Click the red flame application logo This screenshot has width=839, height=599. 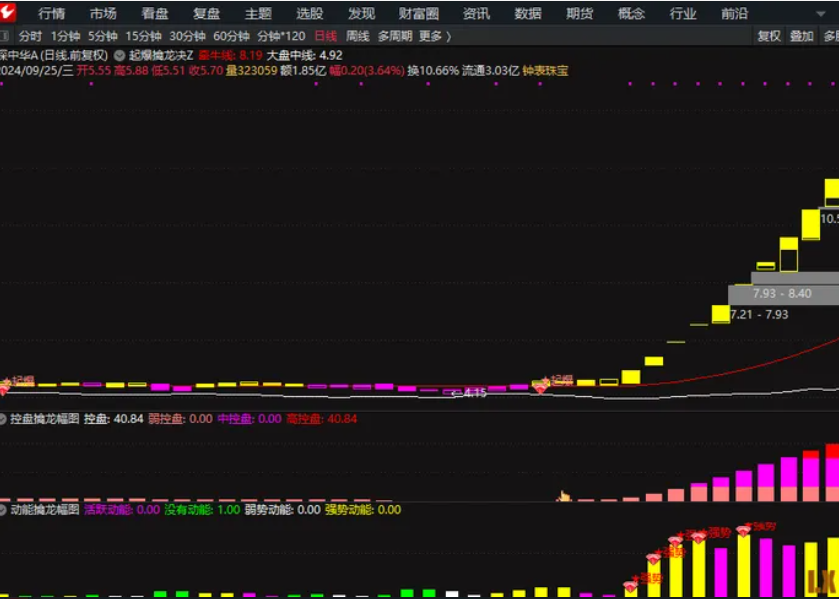tap(11, 14)
